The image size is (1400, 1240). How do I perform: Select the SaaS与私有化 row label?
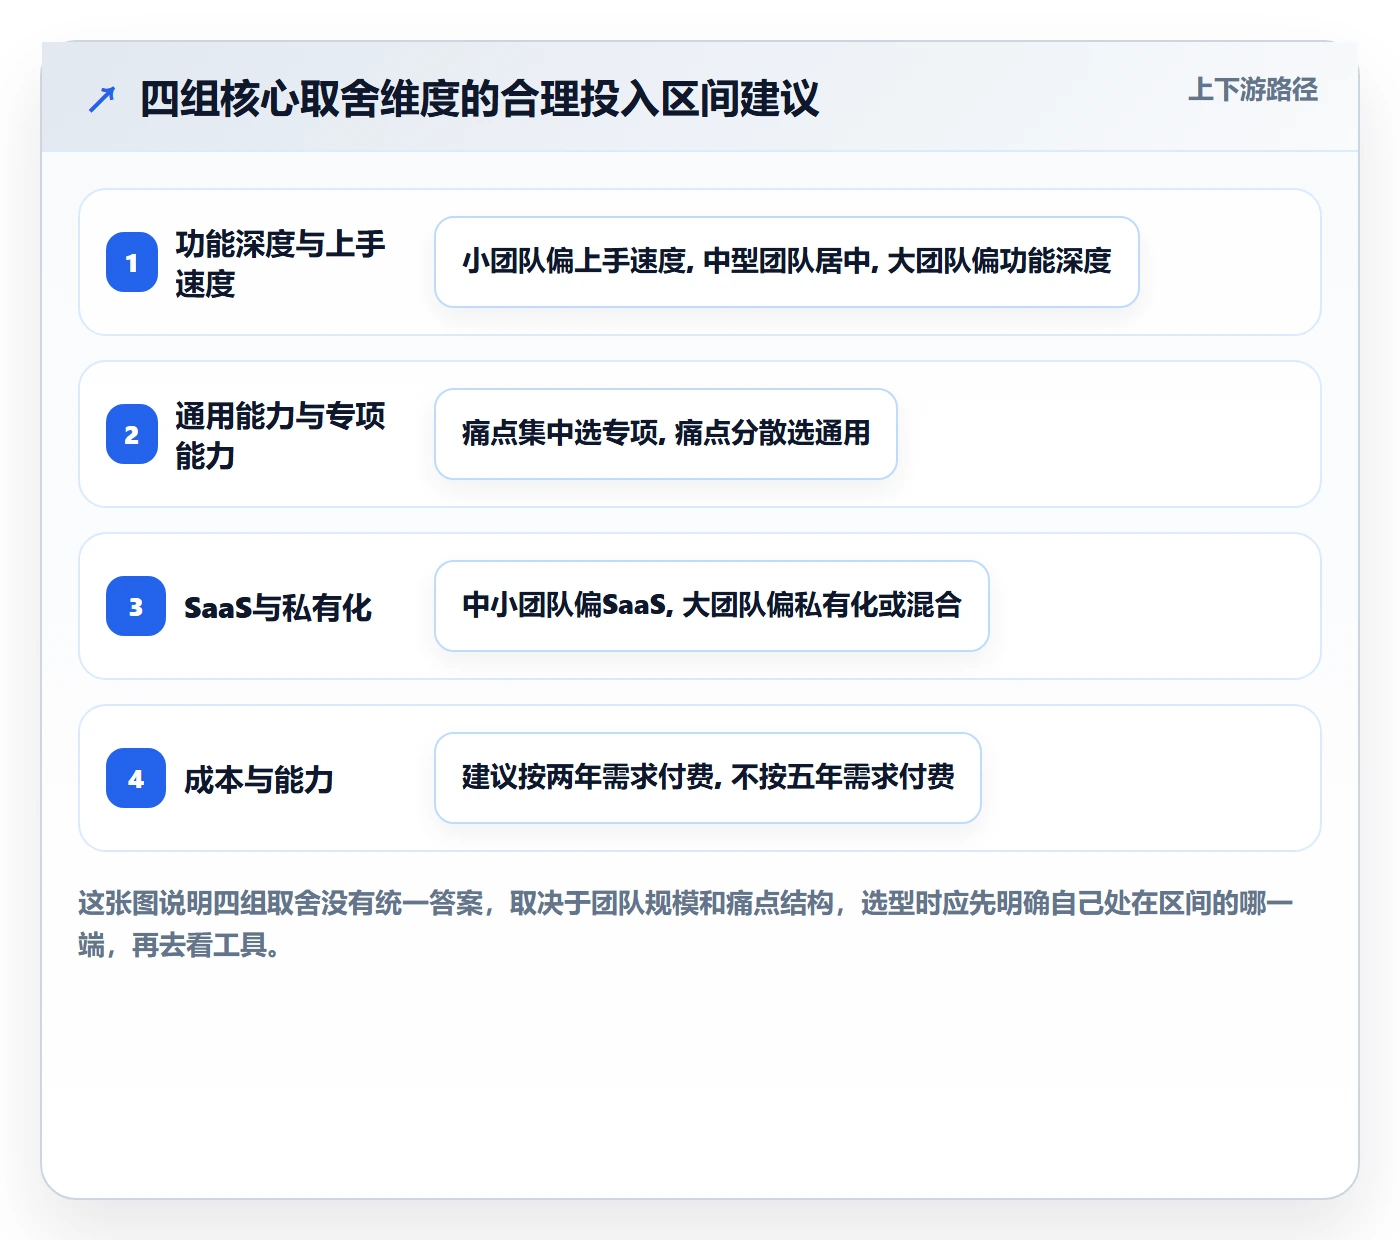point(278,607)
